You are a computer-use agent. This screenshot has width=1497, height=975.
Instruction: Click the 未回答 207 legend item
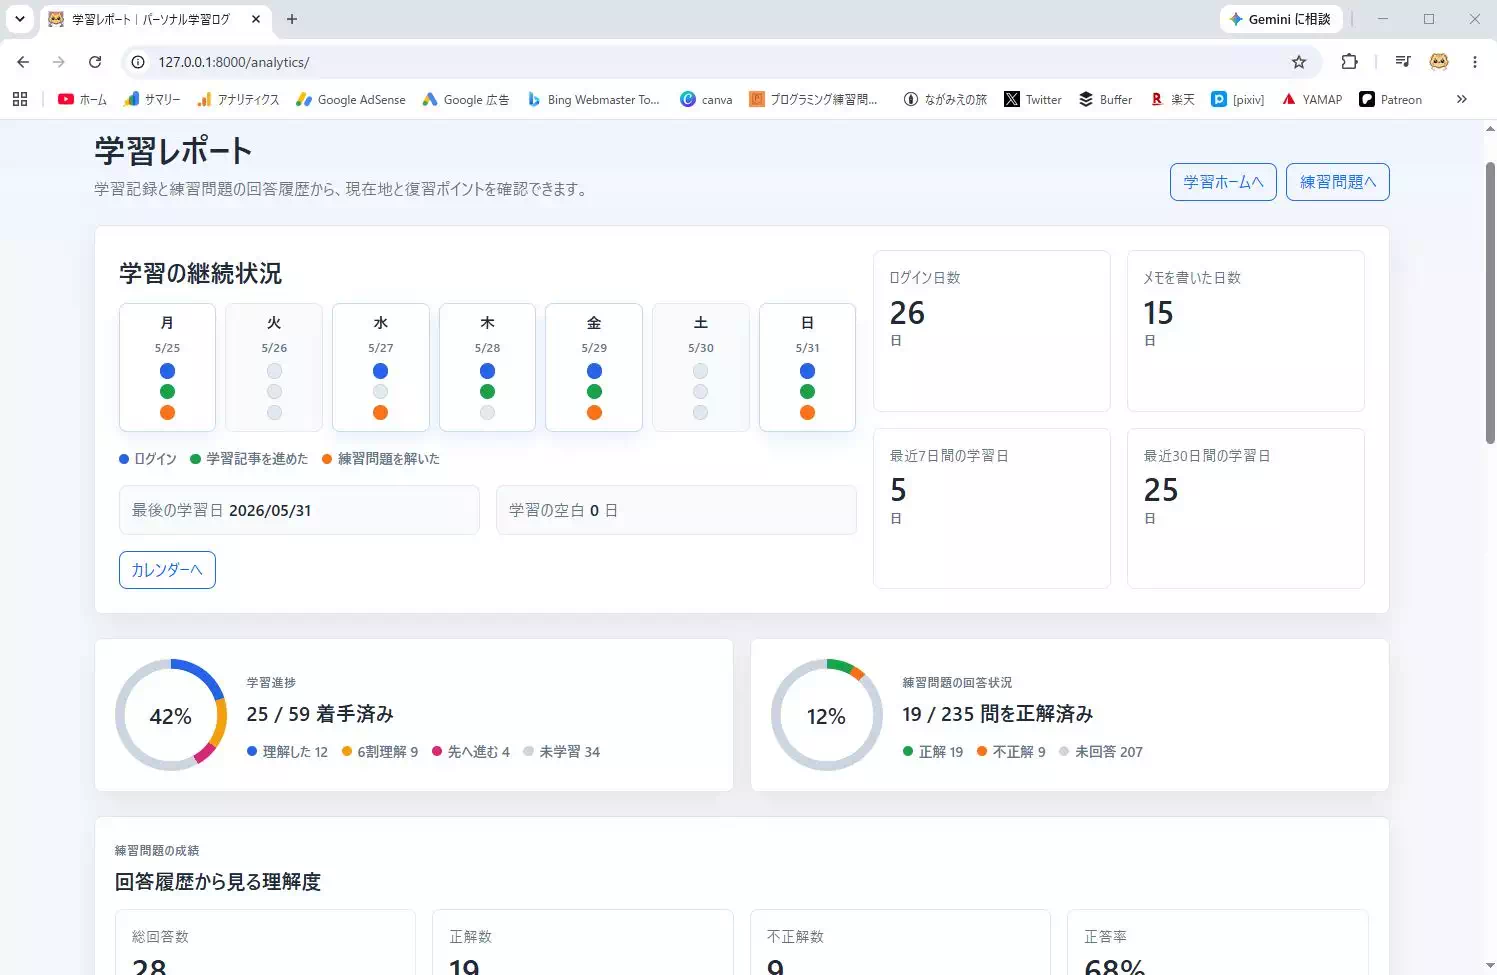[1101, 752]
